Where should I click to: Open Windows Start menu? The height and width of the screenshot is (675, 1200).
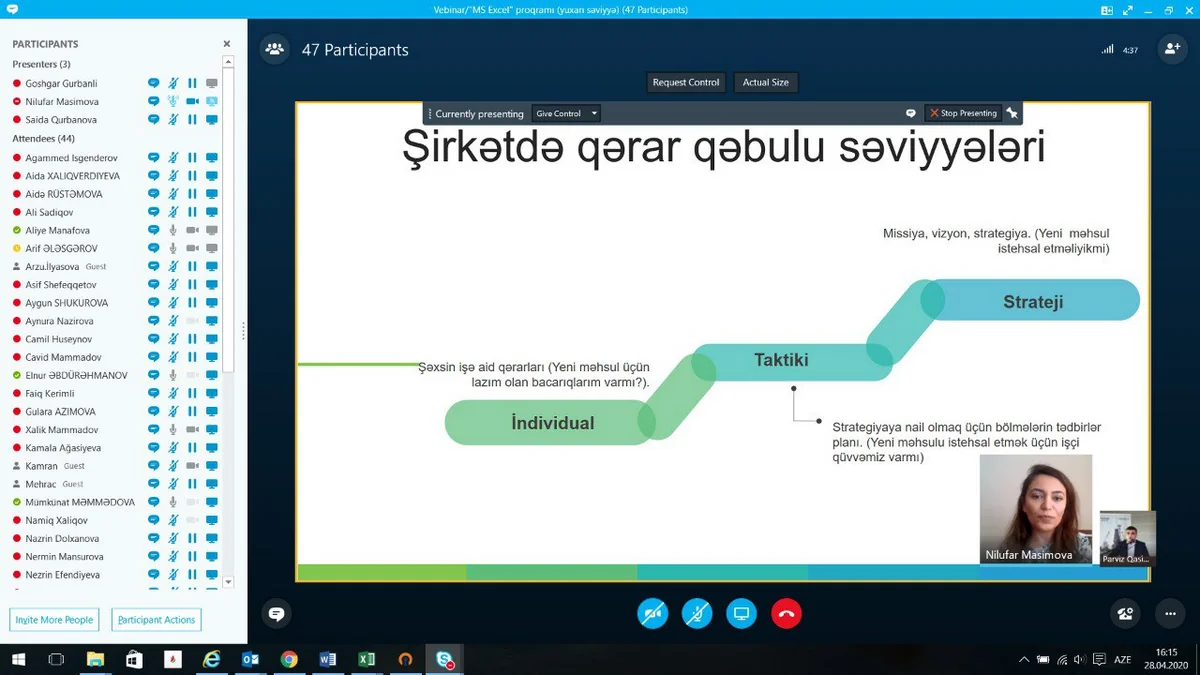point(18,660)
